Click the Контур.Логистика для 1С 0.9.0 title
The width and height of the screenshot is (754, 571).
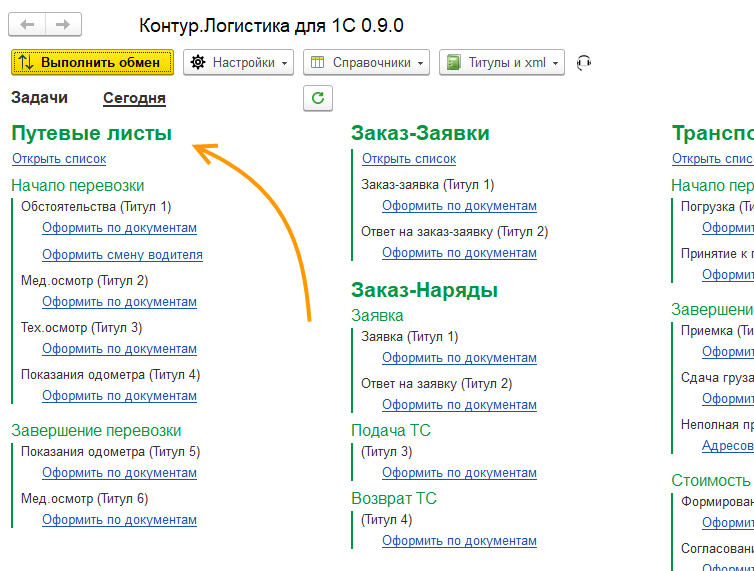click(271, 25)
